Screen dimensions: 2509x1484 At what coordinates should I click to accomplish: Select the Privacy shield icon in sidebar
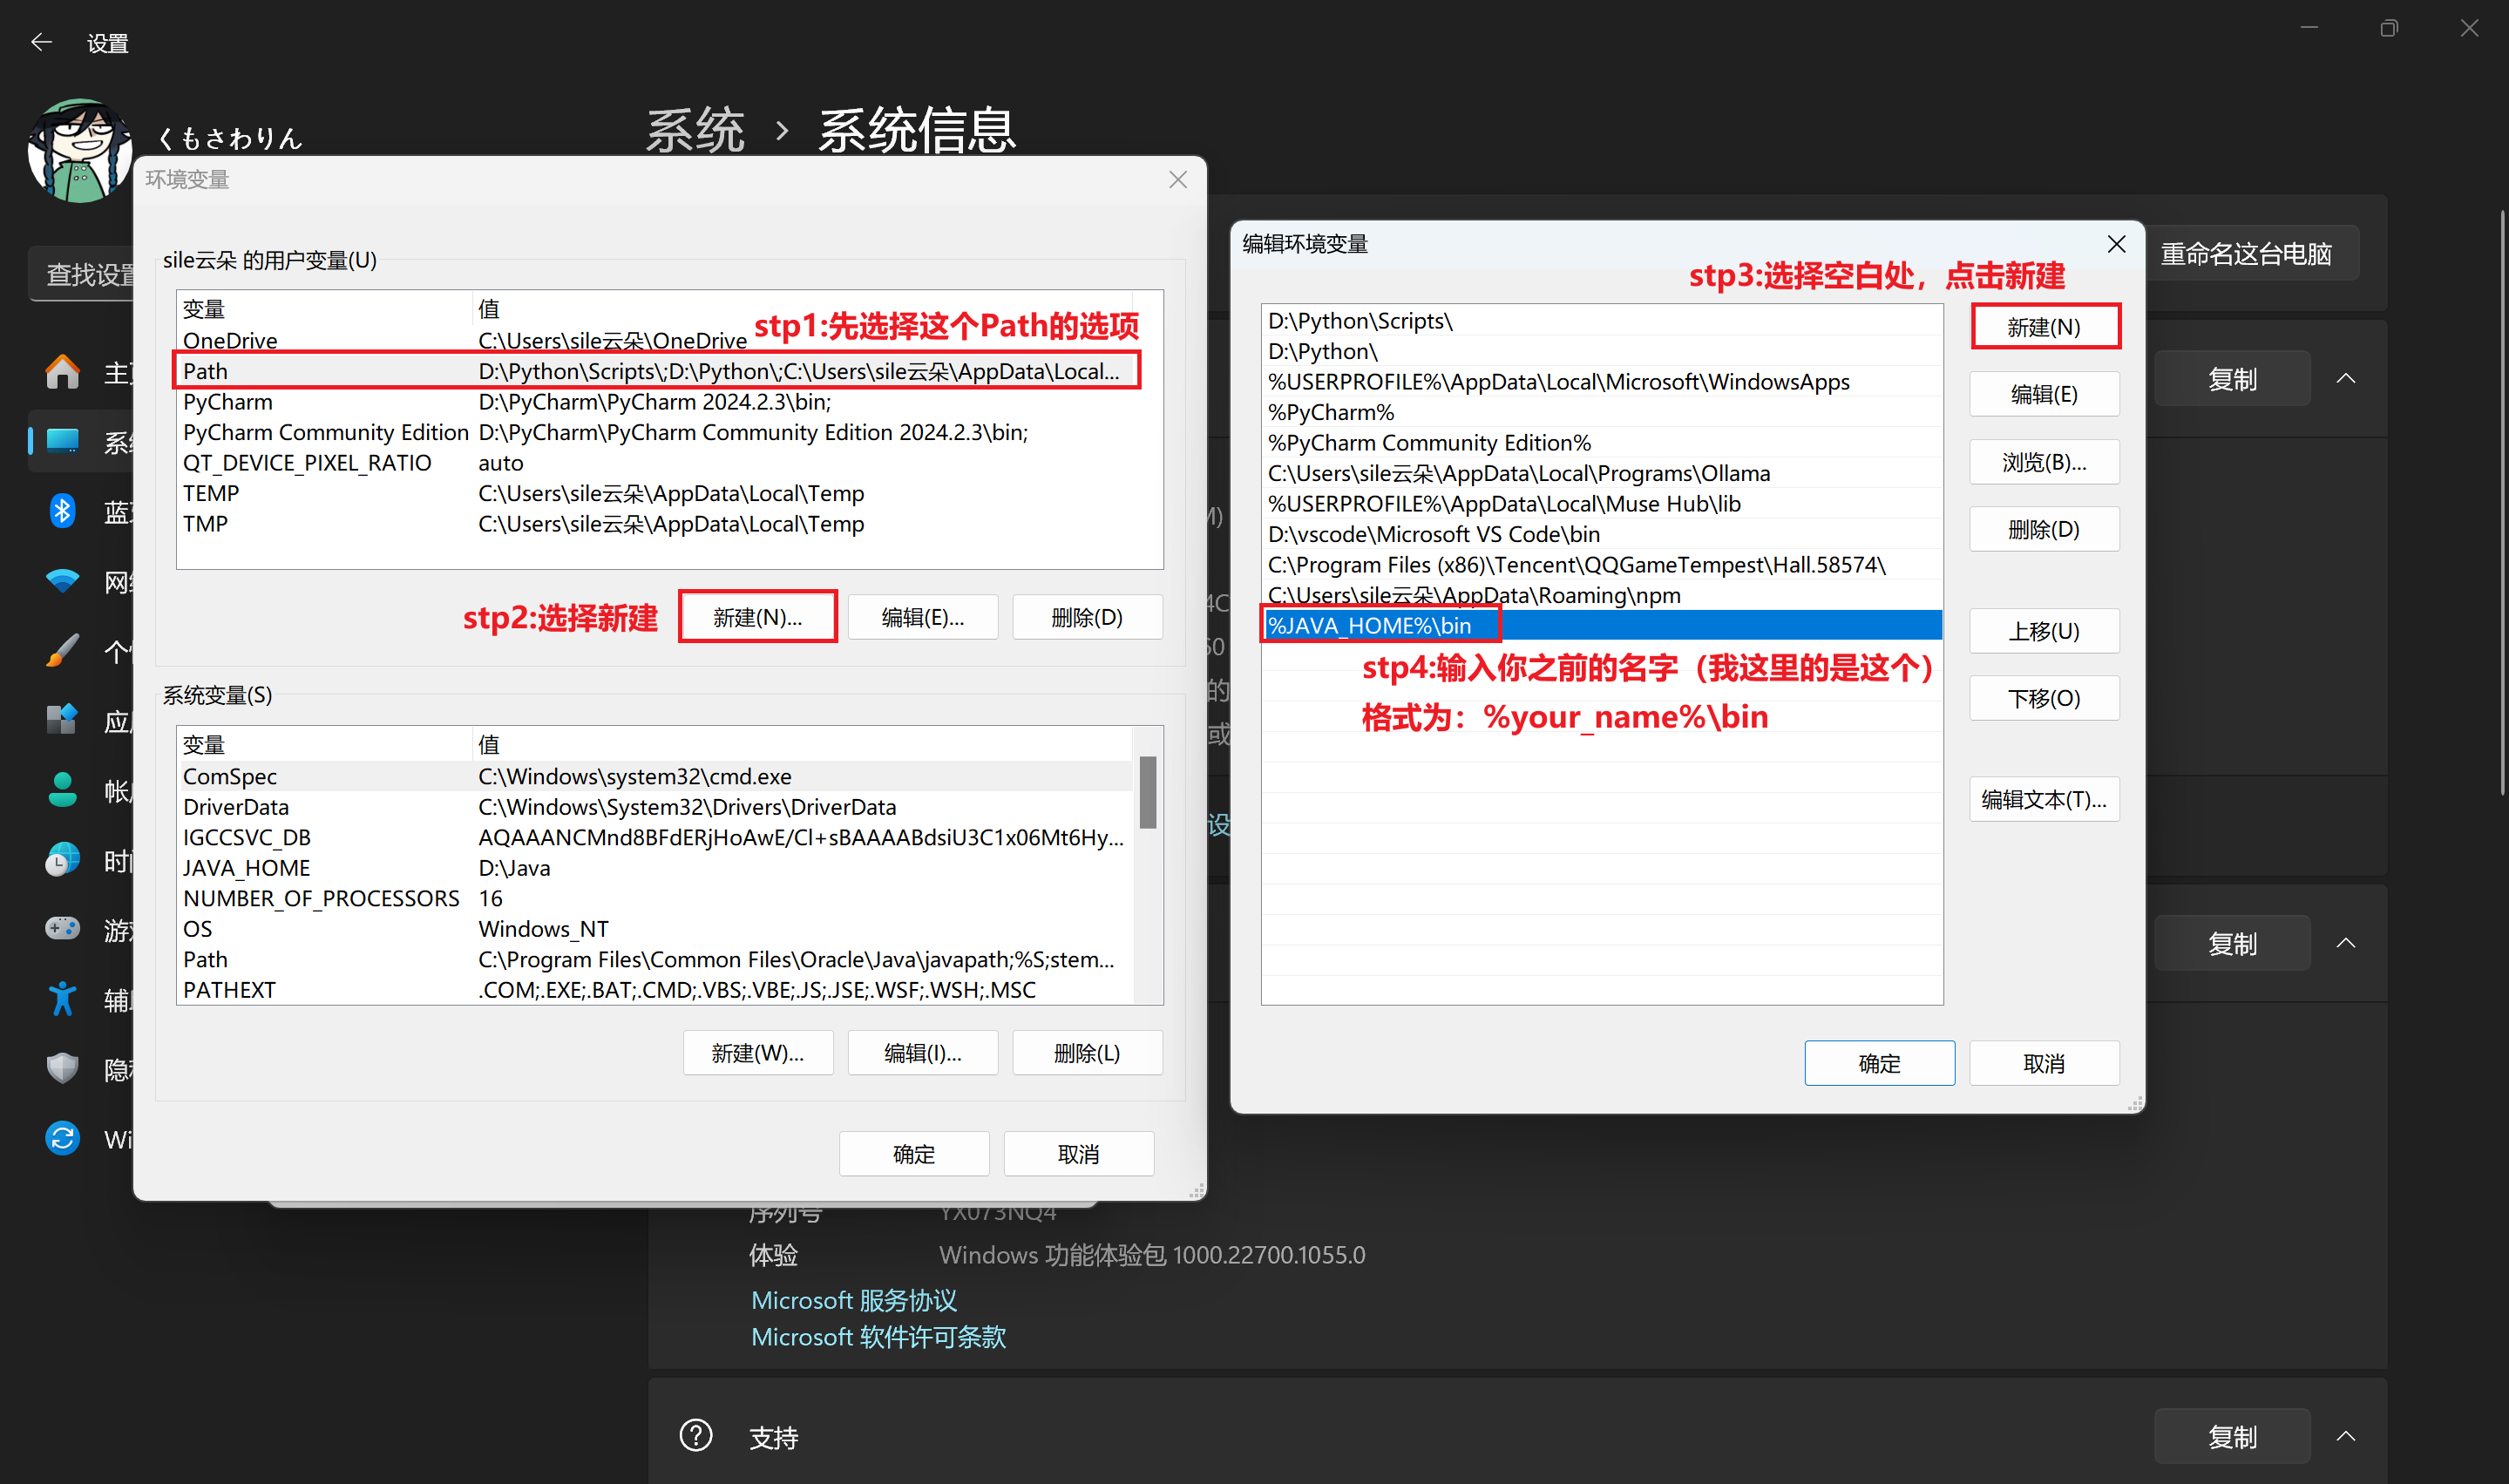tap(62, 1068)
